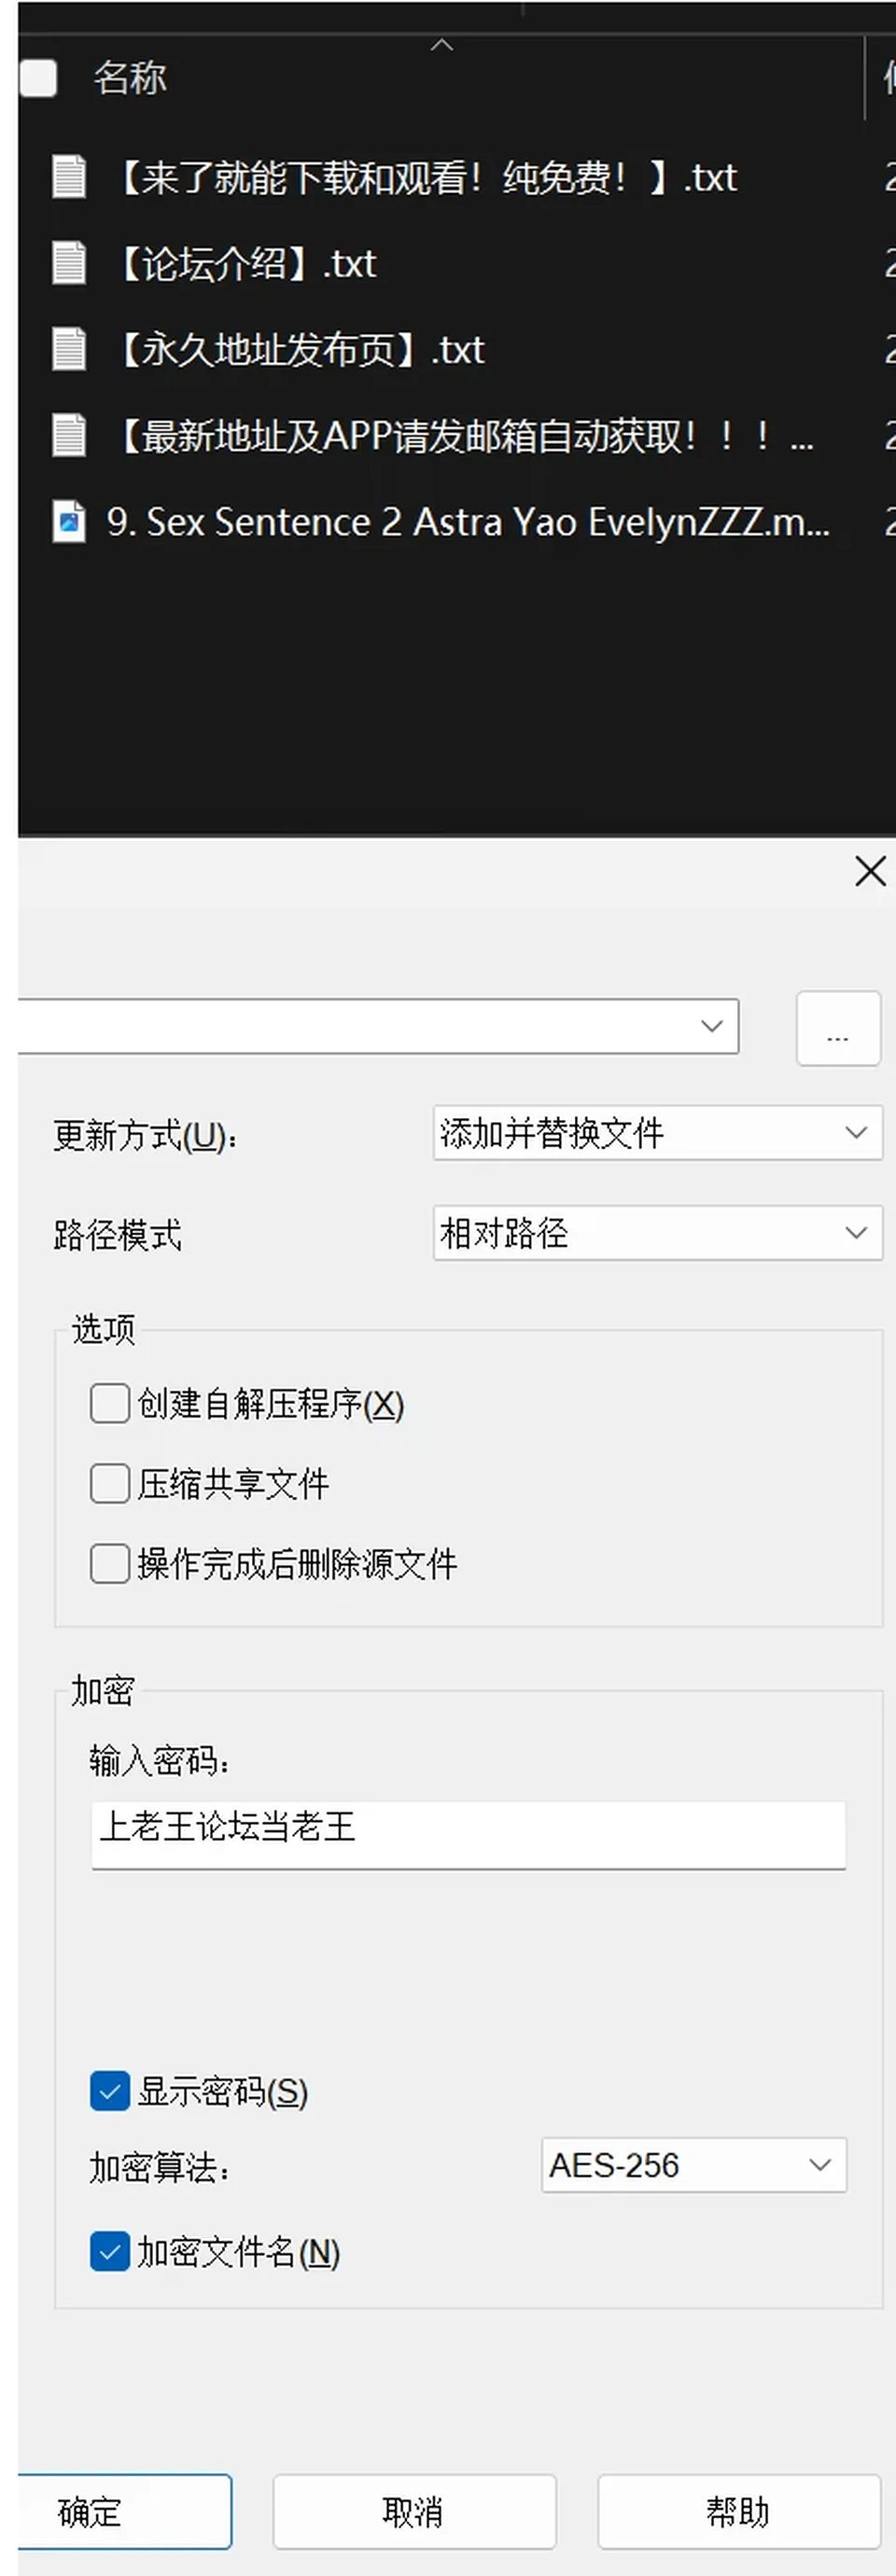Viewport: 896px width, 2576px height.
Task: Confirm with the 确定 button
Action: tap(124, 2511)
